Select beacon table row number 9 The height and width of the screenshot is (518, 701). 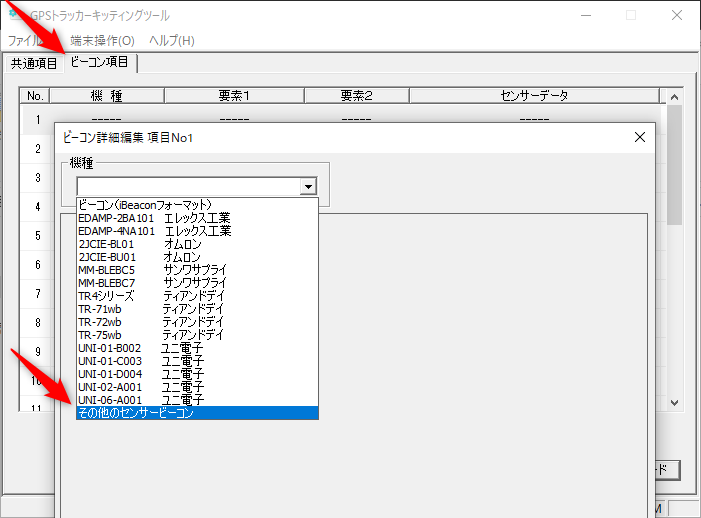[38, 352]
